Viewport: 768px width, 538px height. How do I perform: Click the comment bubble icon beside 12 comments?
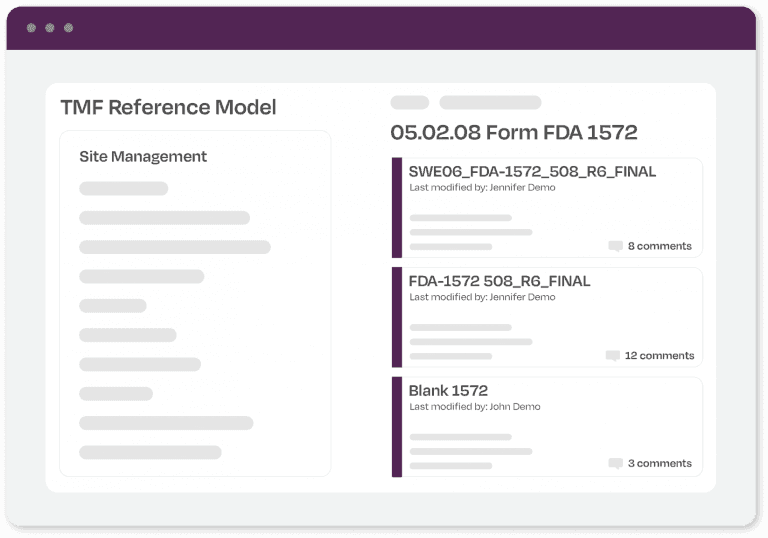tap(612, 356)
